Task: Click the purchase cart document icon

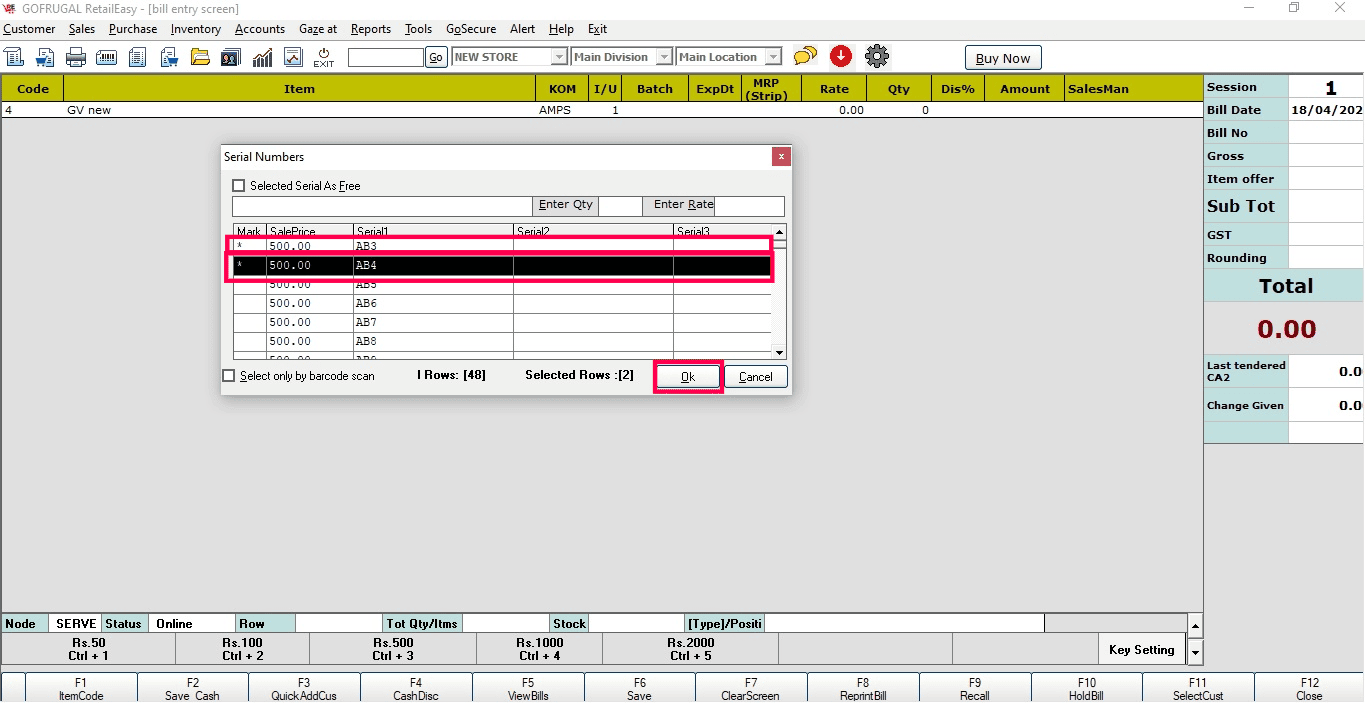Action: click(169, 57)
